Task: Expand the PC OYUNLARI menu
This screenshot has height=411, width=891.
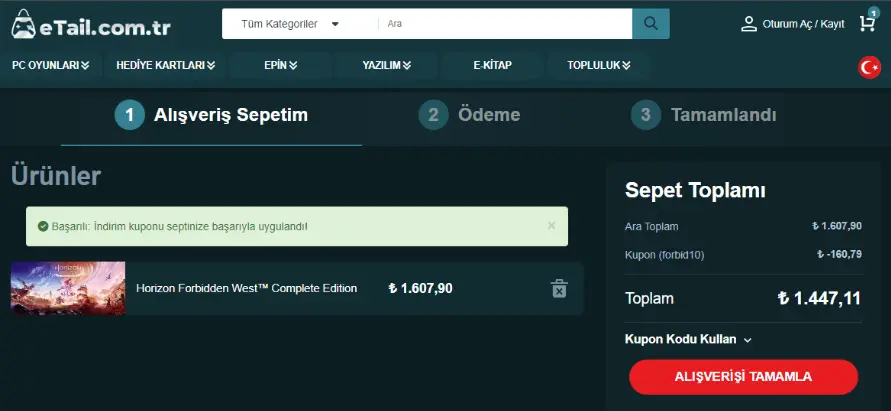Action: [x=51, y=65]
